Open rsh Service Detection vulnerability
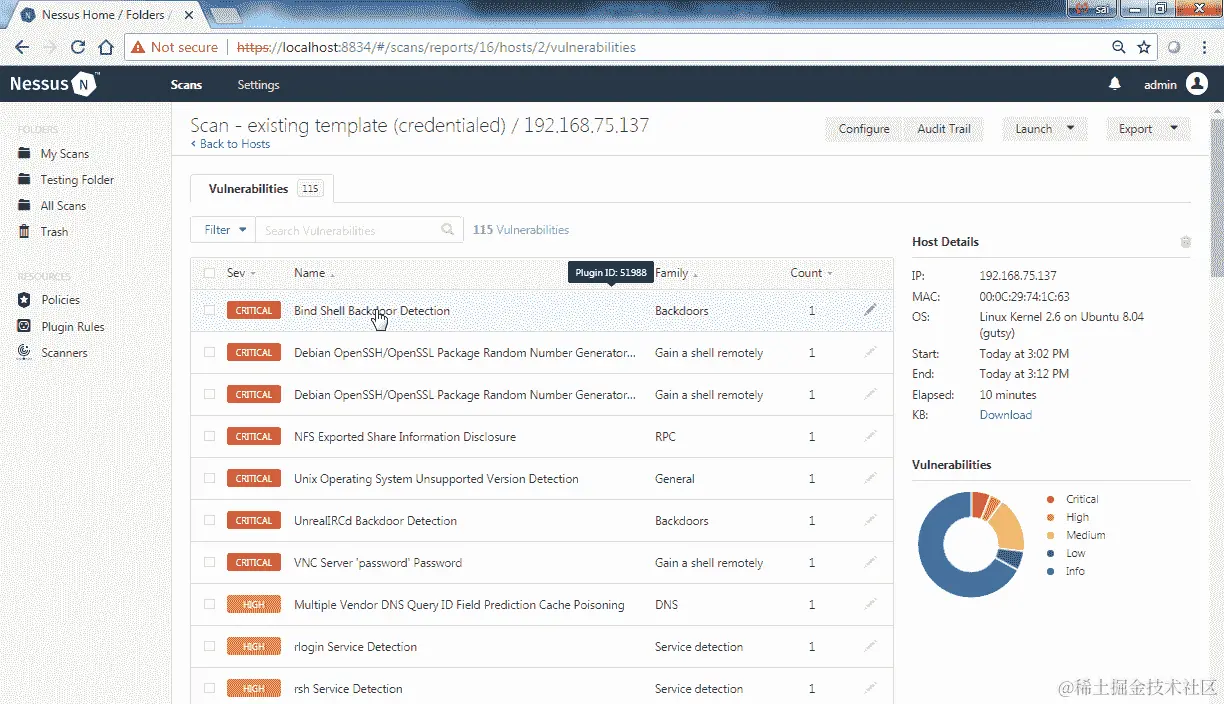The width and height of the screenshot is (1224, 704). [x=348, y=689]
